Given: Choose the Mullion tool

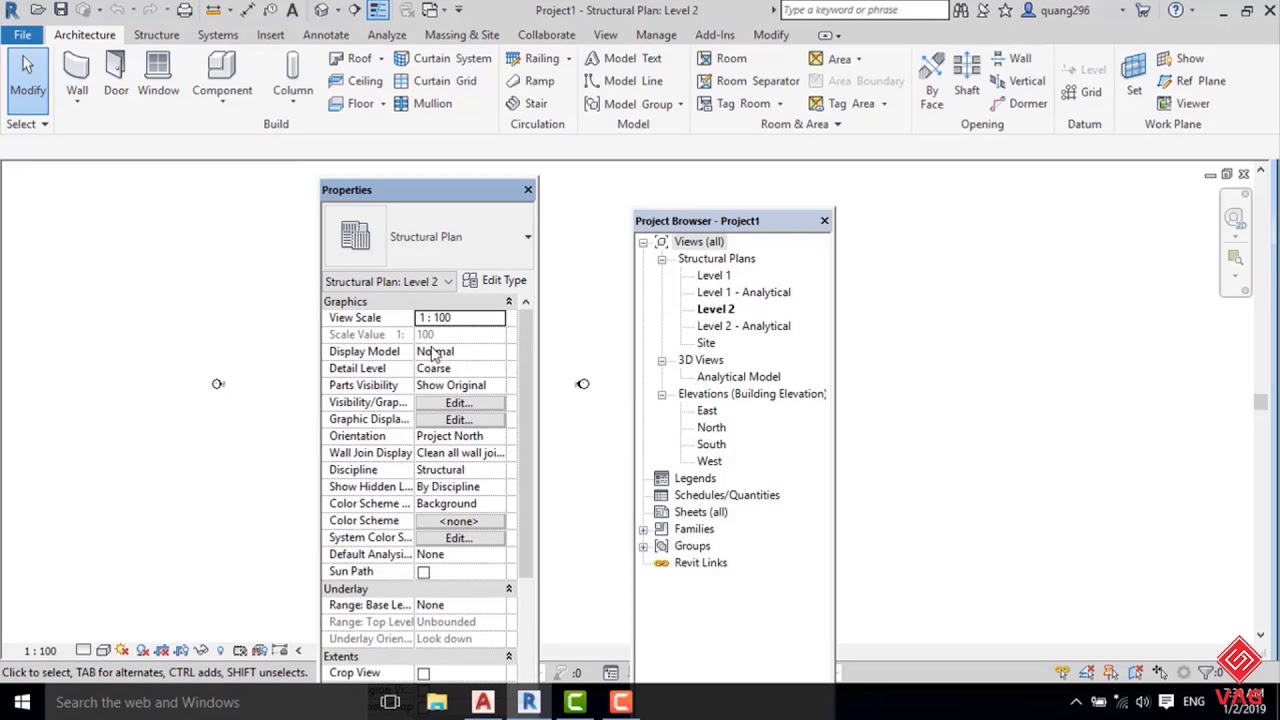Looking at the screenshot, I should [x=423, y=103].
